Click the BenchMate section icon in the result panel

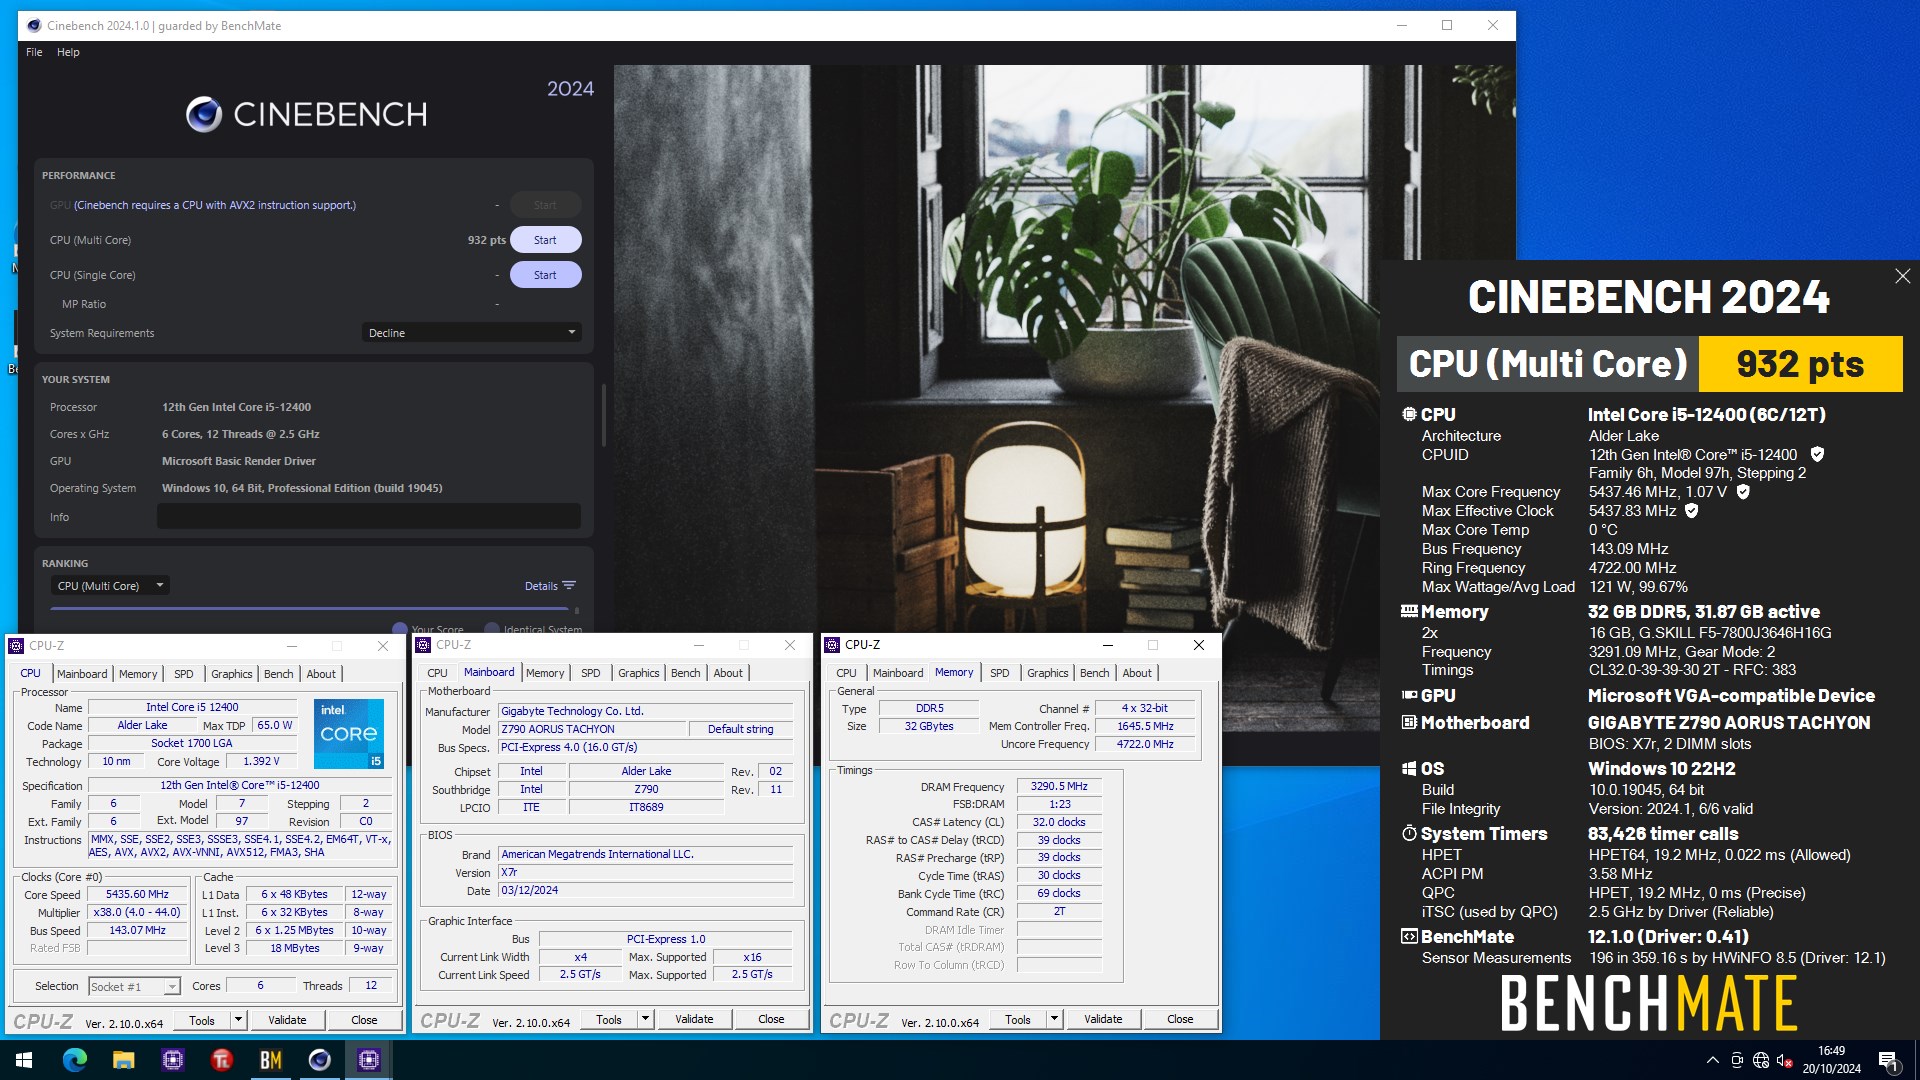pyautogui.click(x=1409, y=937)
